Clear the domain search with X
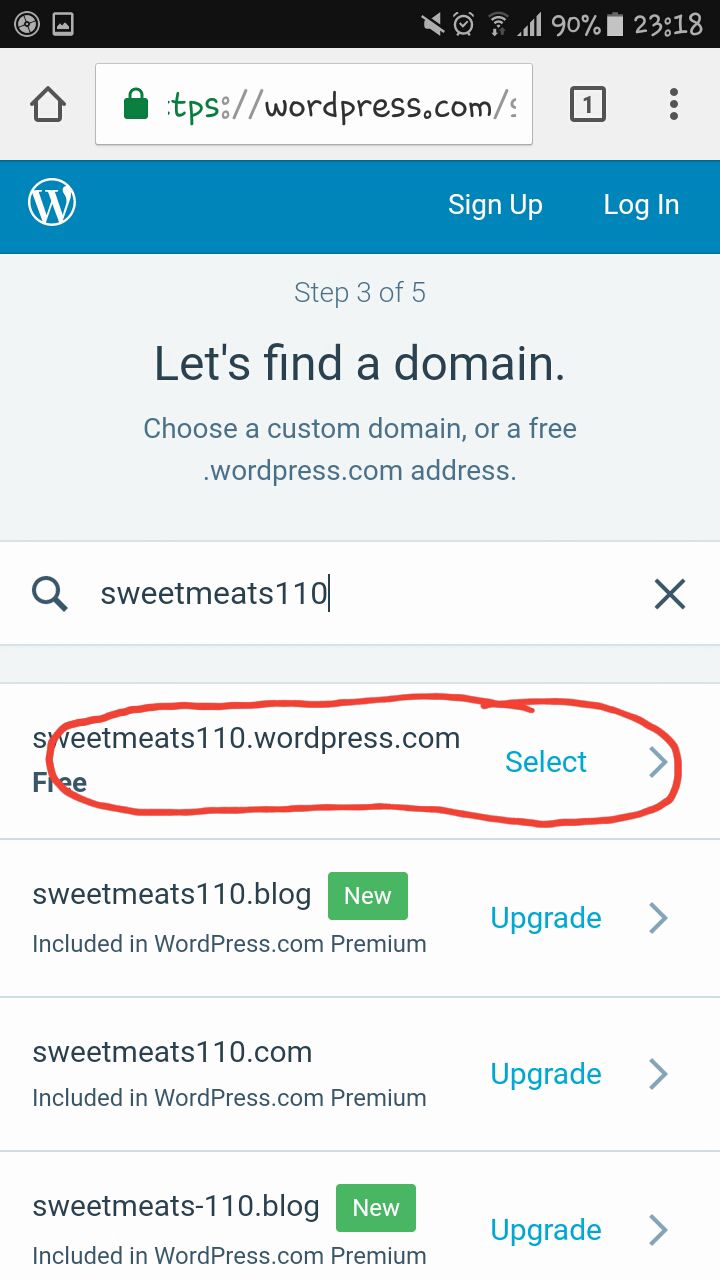Viewport: 720px width, 1280px height. coord(669,594)
